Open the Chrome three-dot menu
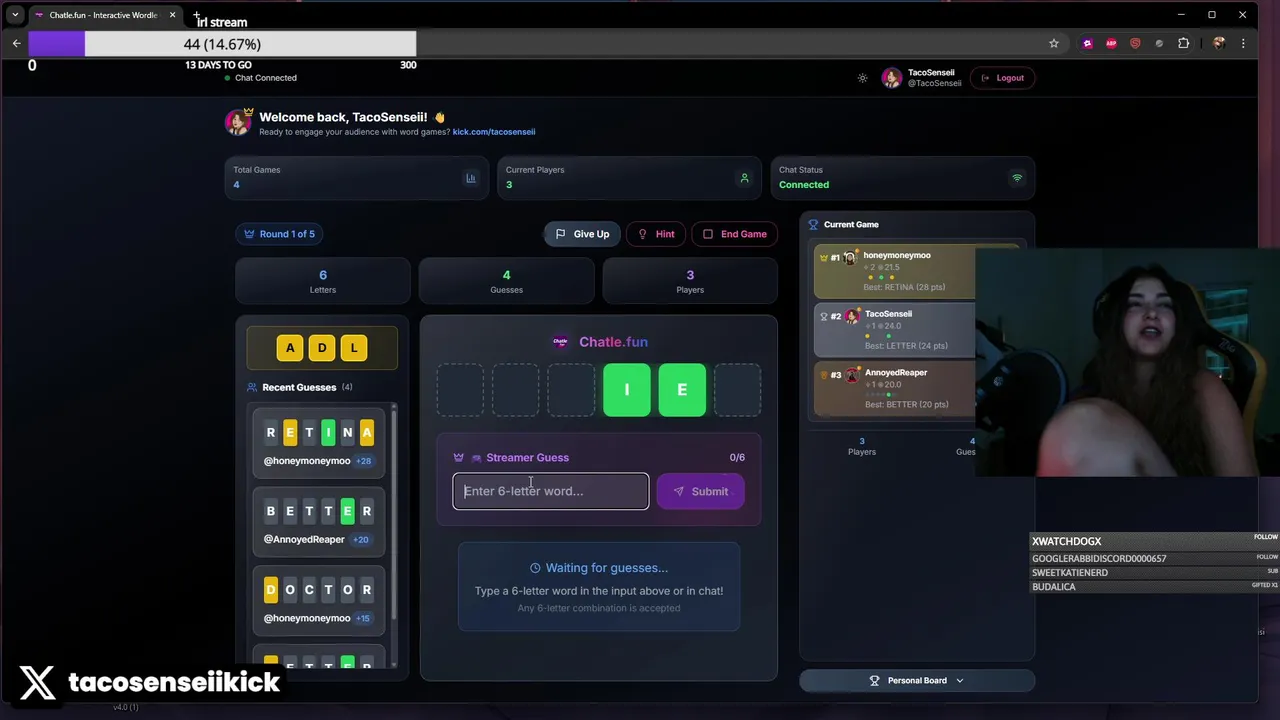The height and width of the screenshot is (720, 1280). click(x=1243, y=43)
